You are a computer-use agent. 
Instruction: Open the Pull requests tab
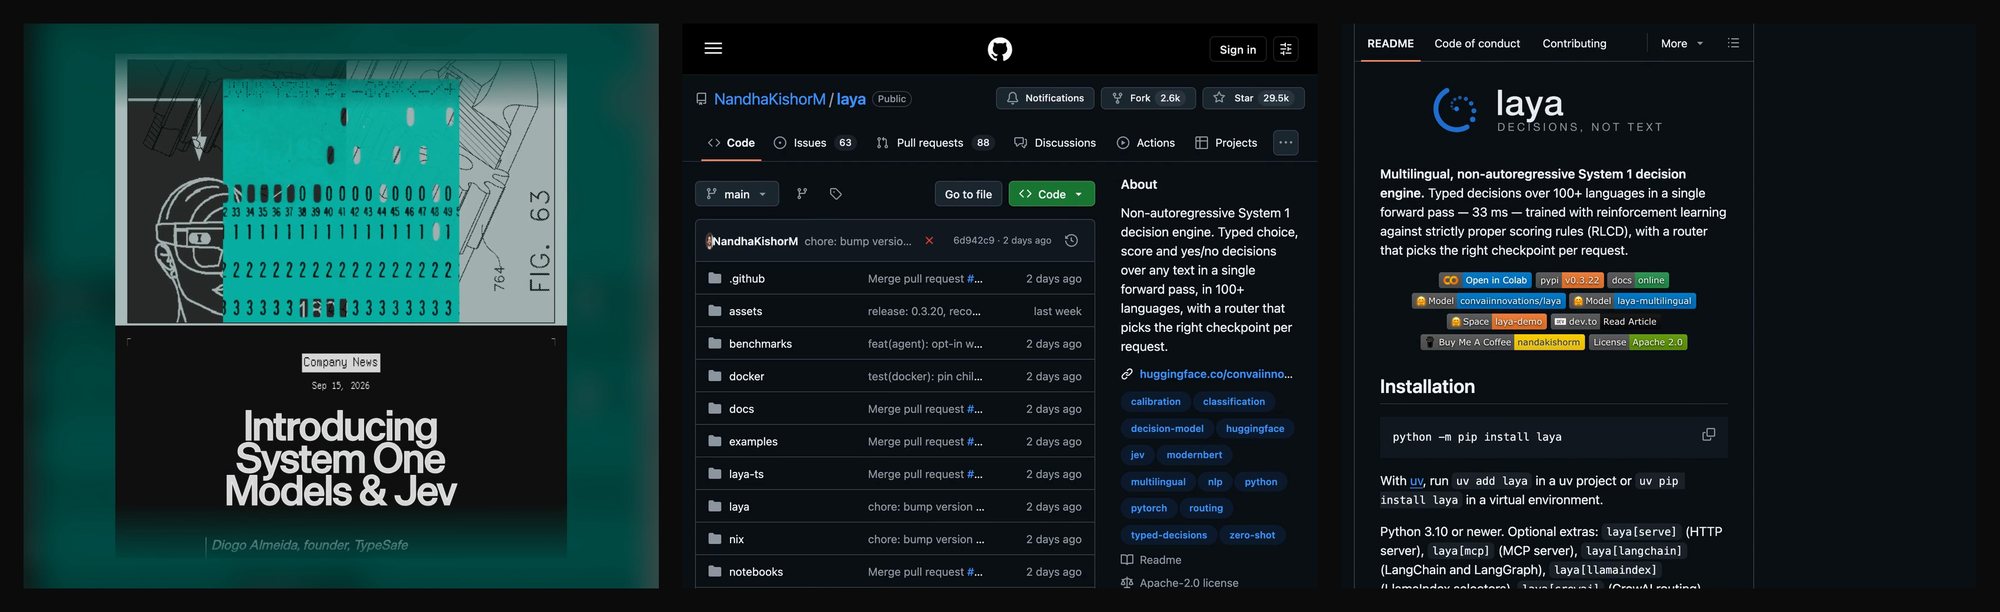click(x=934, y=143)
